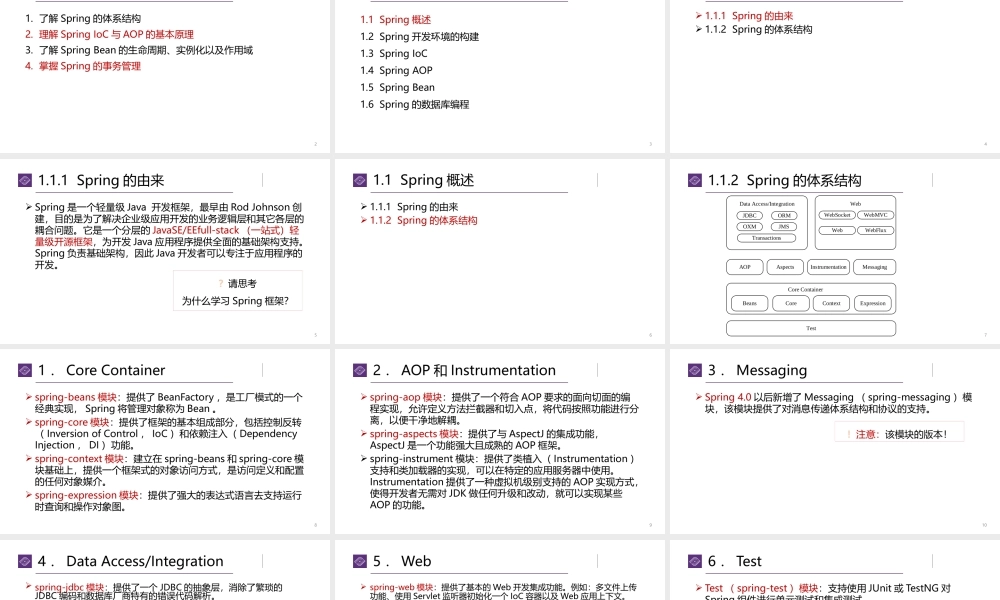The image size is (1000, 600).
Task: Click the icon before "4. Data Access/Integration" title
Action: 25,562
